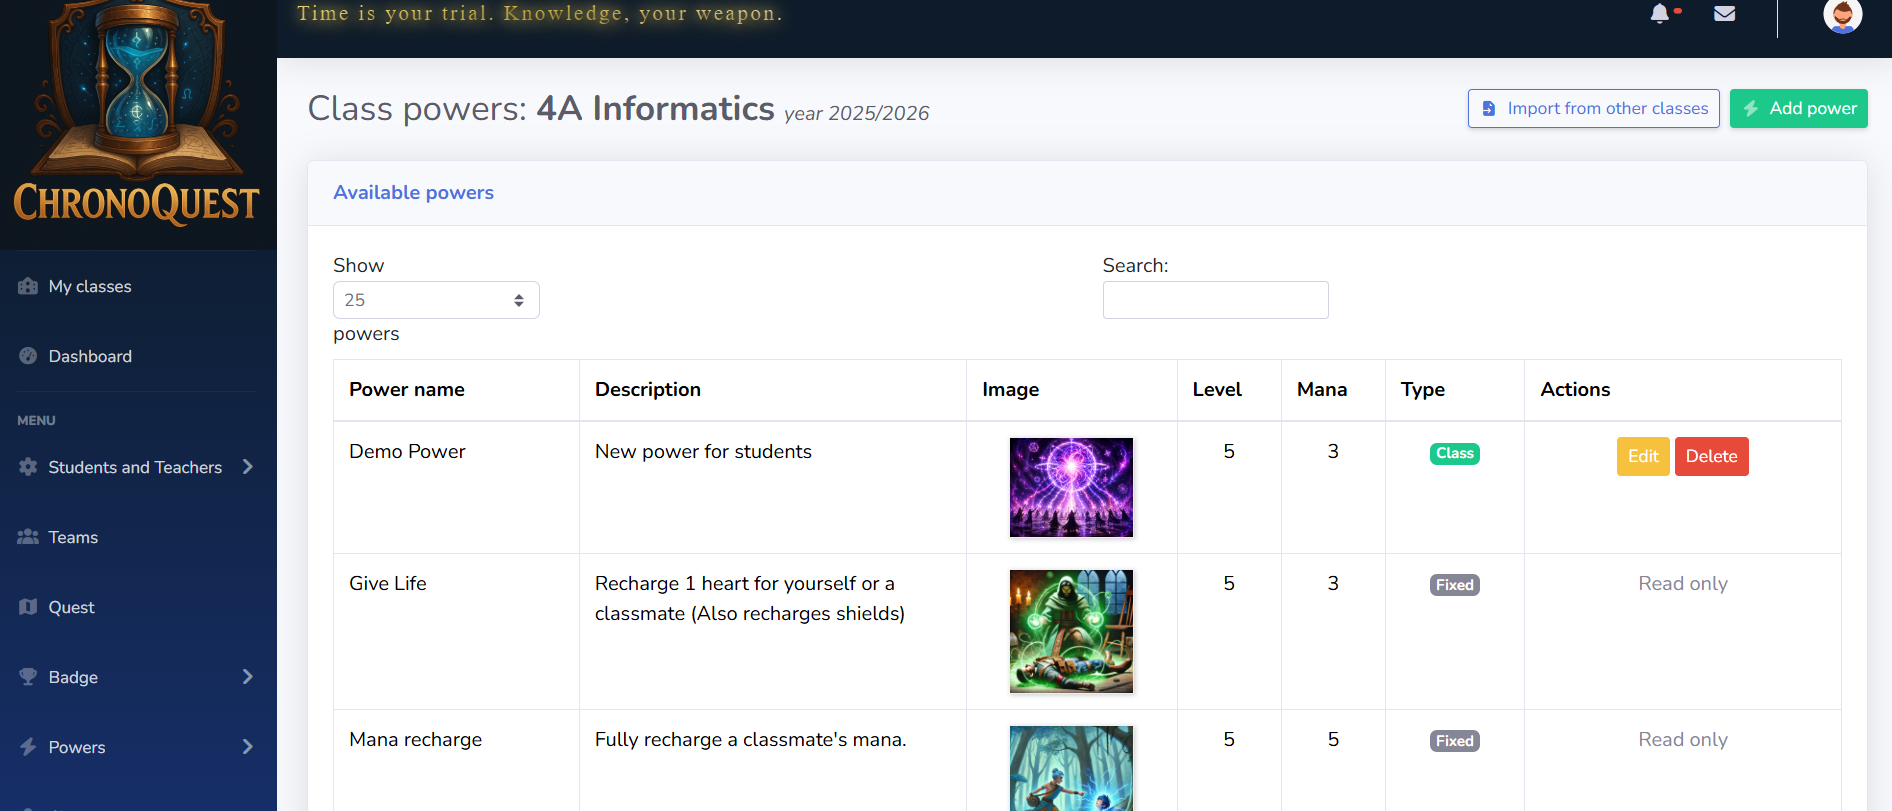The image size is (1892, 811).
Task: Open the messages envelope icon
Action: pyautogui.click(x=1725, y=13)
